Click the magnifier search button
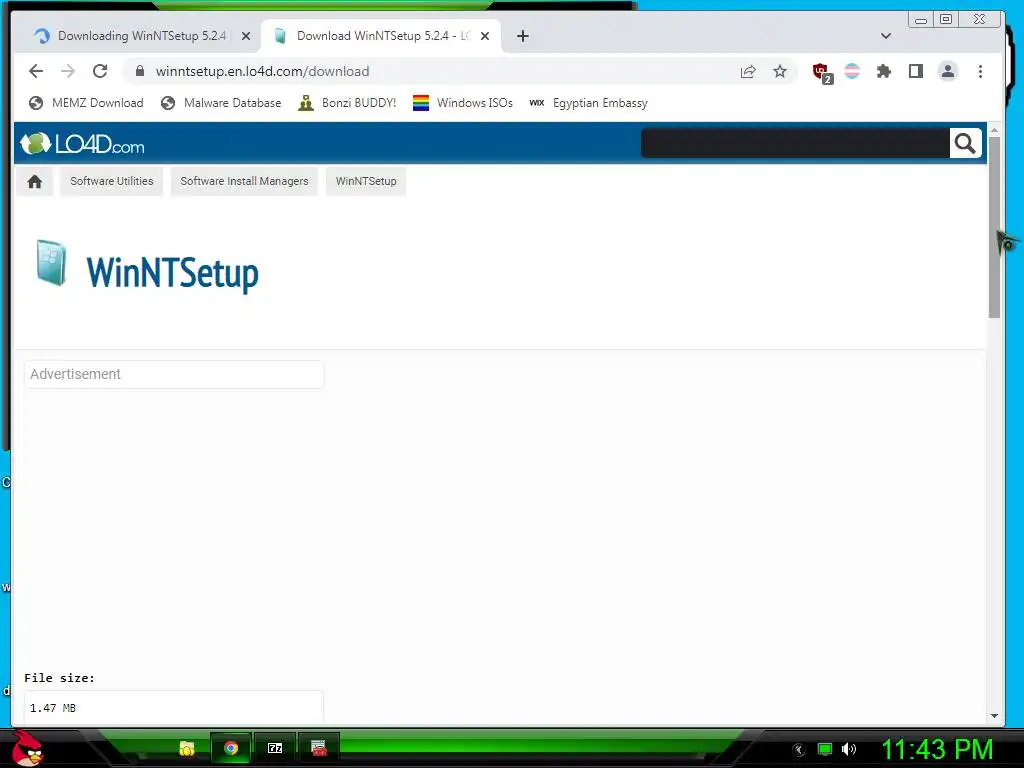The image size is (1024, 768). (965, 143)
